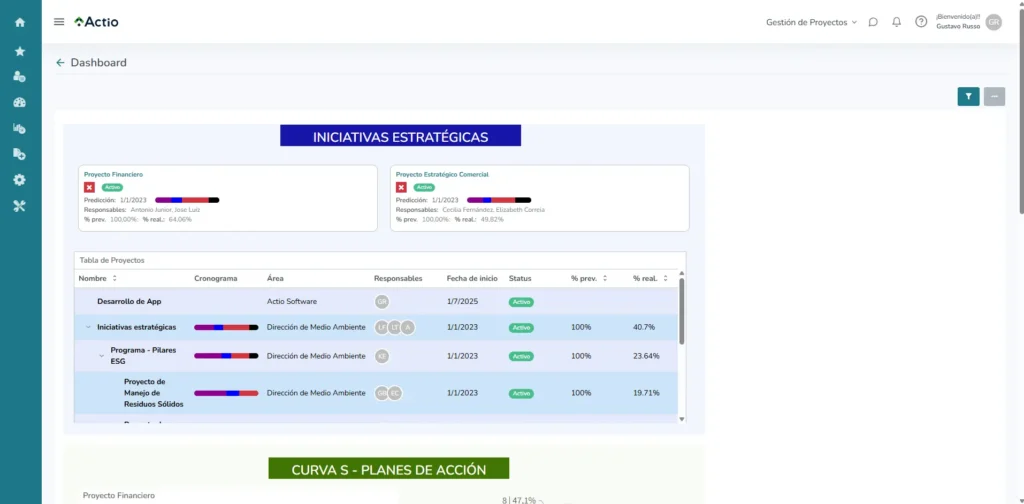Open the notifications bell

pos(896,22)
